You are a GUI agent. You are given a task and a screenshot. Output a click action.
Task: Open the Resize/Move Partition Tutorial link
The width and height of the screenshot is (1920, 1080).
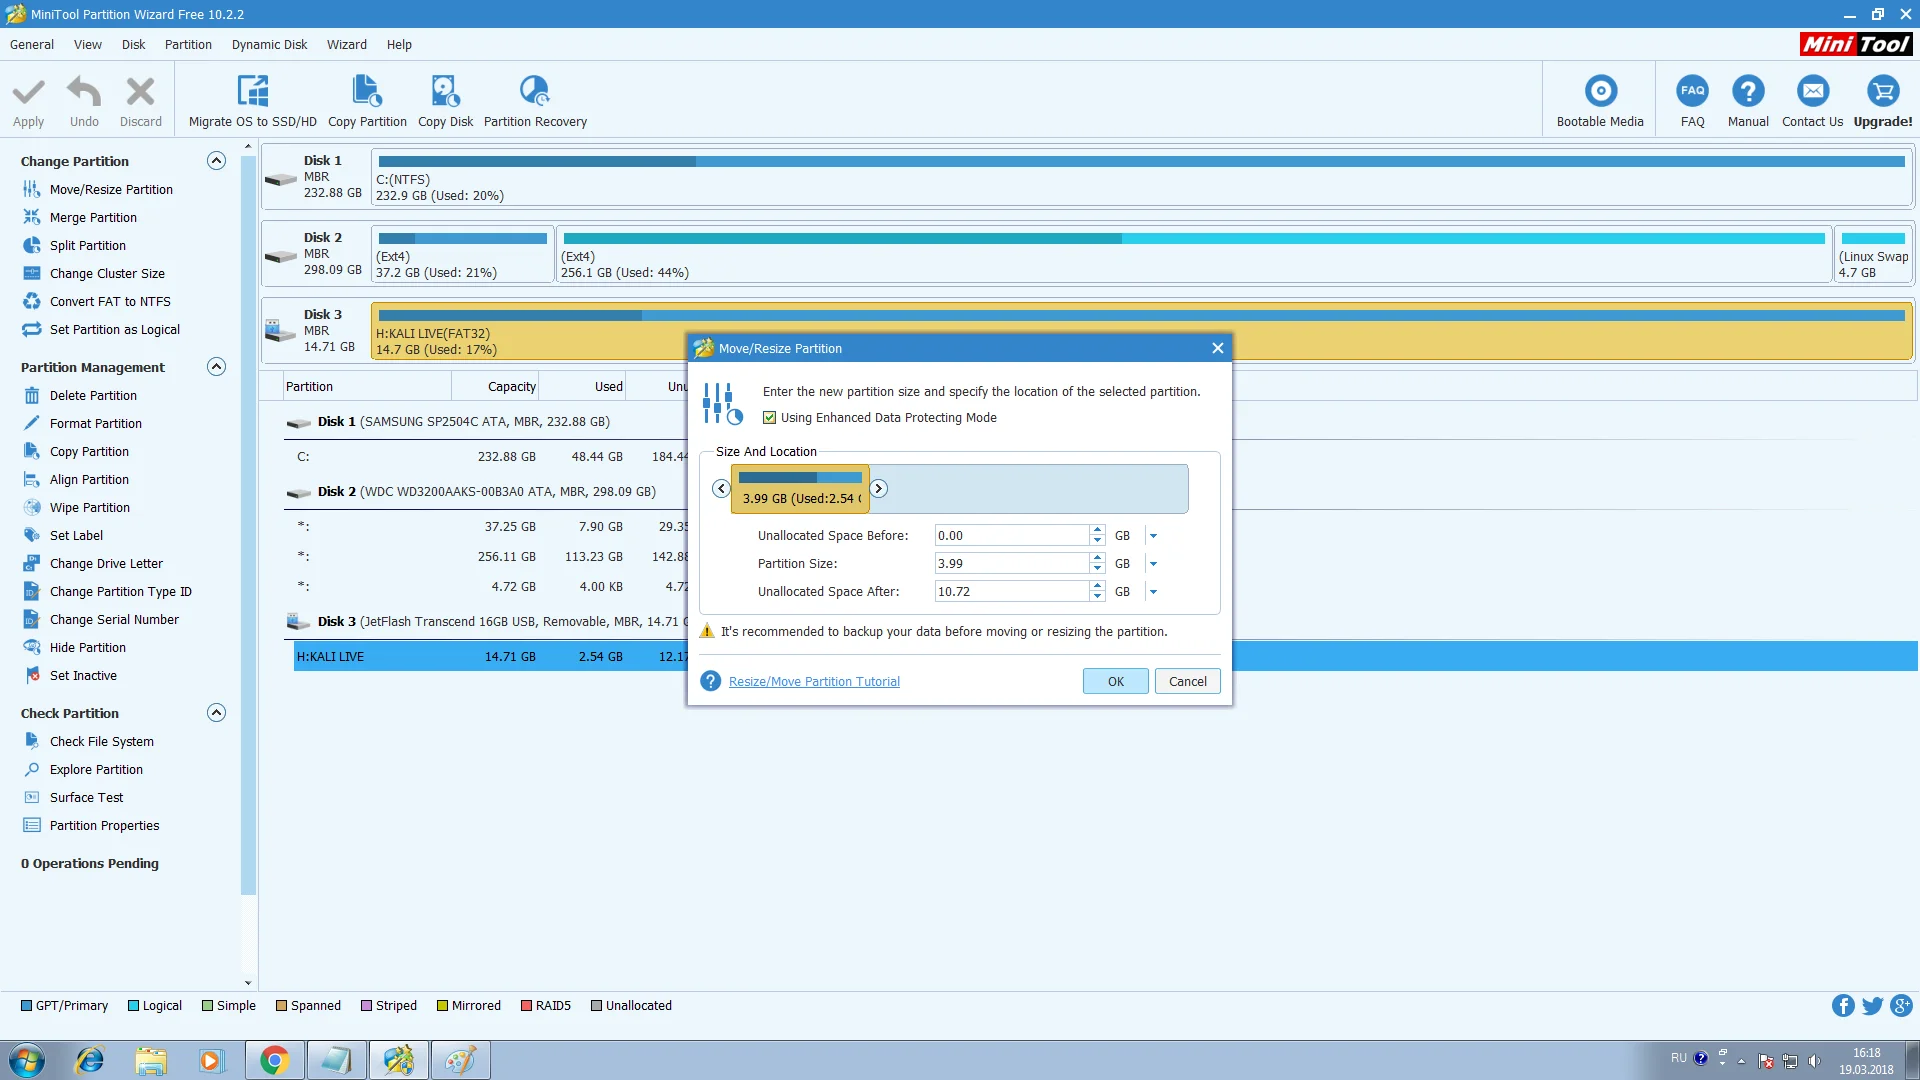click(x=814, y=682)
